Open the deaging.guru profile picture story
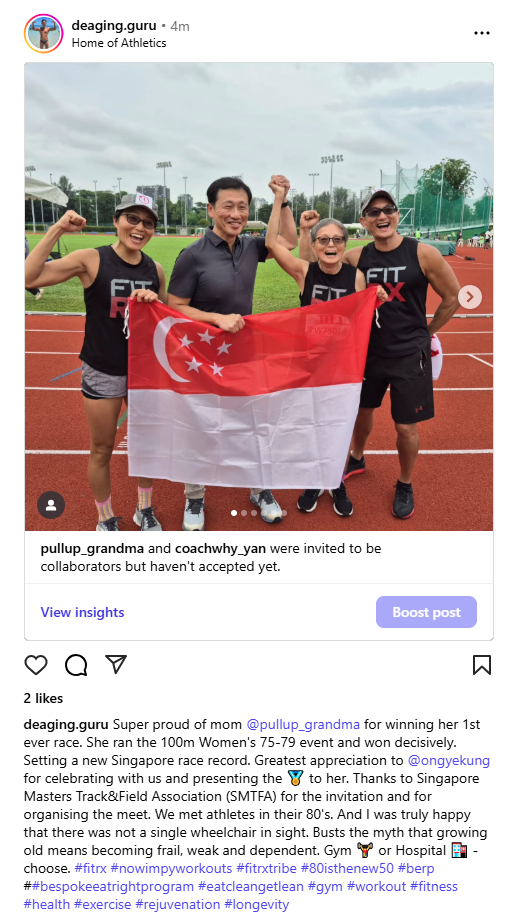This screenshot has height=919, width=520. [x=43, y=33]
